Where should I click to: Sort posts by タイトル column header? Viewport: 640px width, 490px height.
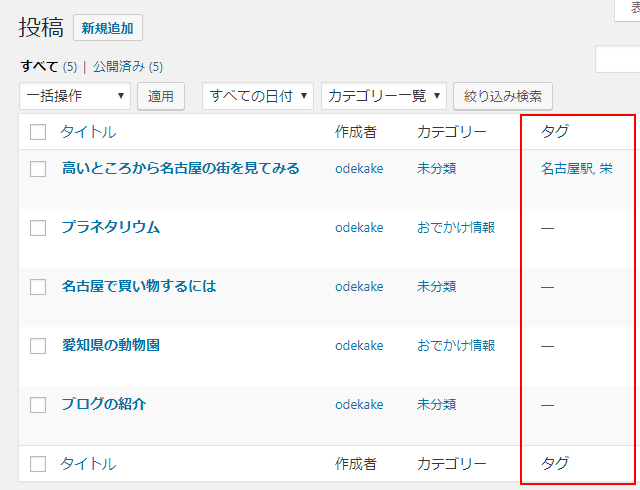(88, 132)
